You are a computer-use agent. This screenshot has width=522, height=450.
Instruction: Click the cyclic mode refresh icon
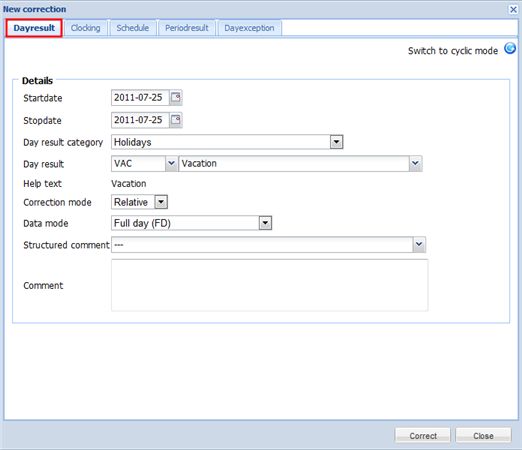tap(510, 49)
